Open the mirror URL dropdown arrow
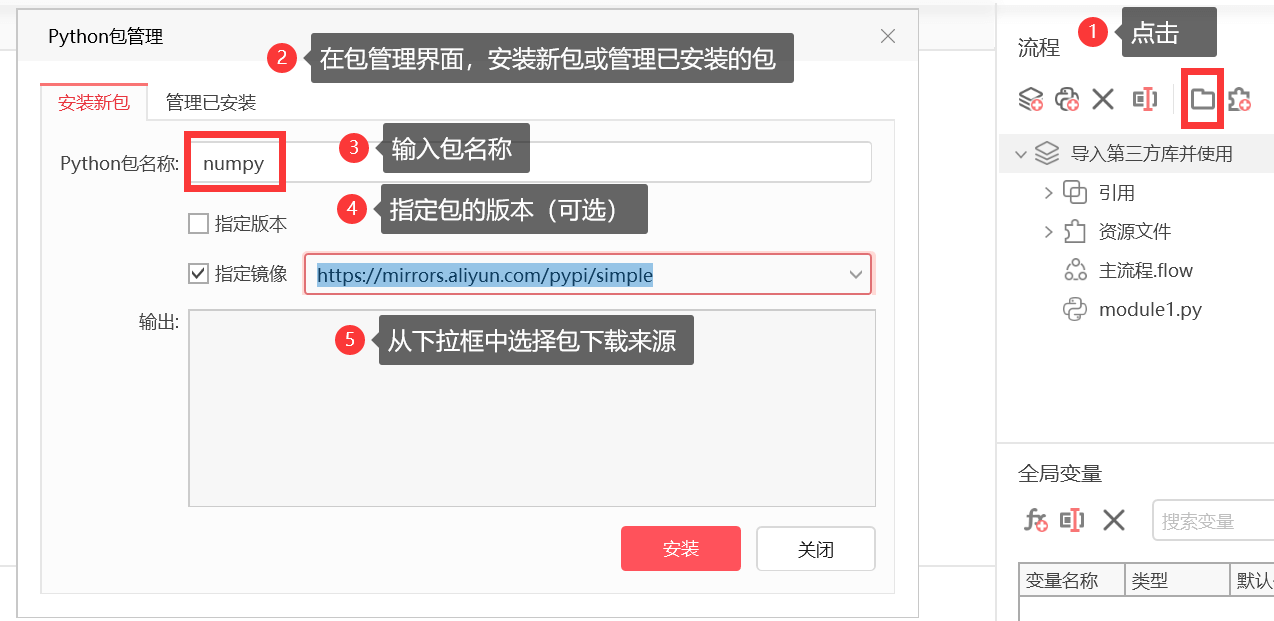This screenshot has height=621, width=1274. (856, 274)
